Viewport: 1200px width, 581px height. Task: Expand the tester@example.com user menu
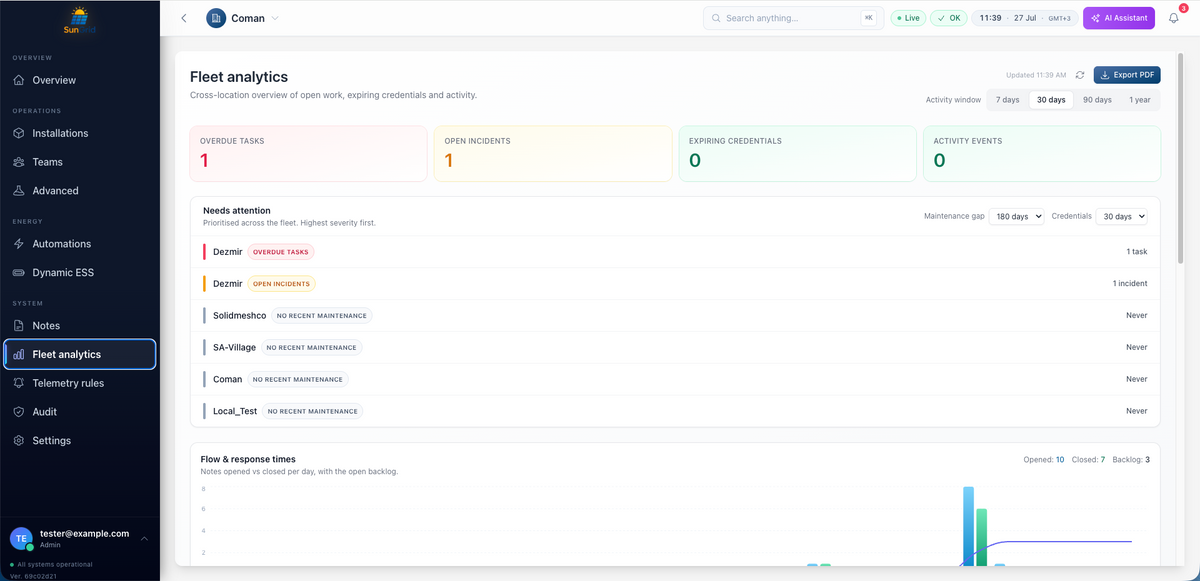click(x=80, y=539)
